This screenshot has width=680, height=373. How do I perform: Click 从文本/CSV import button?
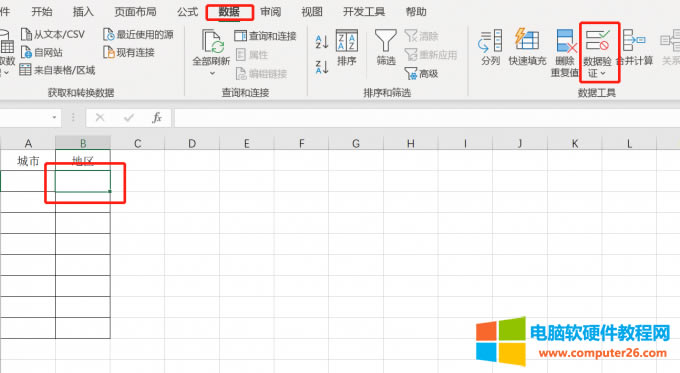tap(53, 34)
